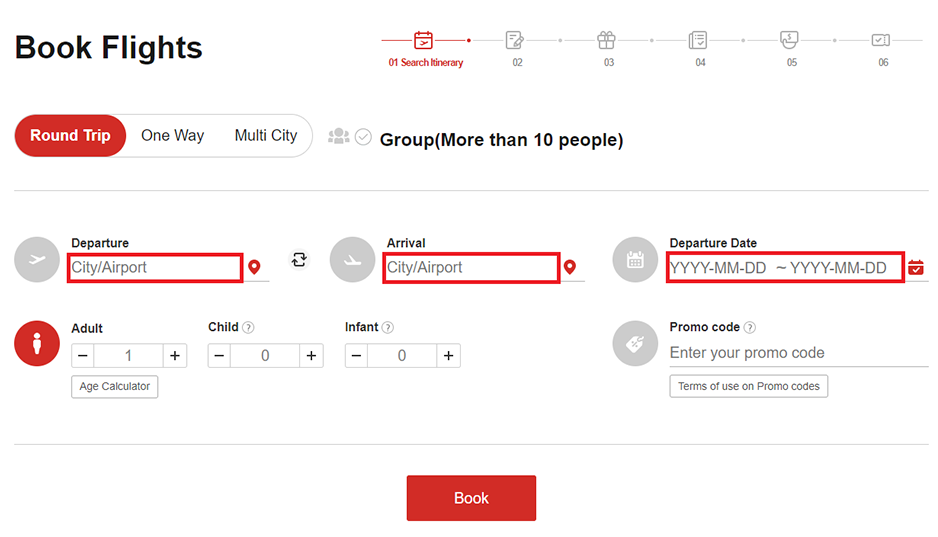Click the Infant help question mark icon
The width and height of the screenshot is (938, 537).
pyautogui.click(x=388, y=328)
